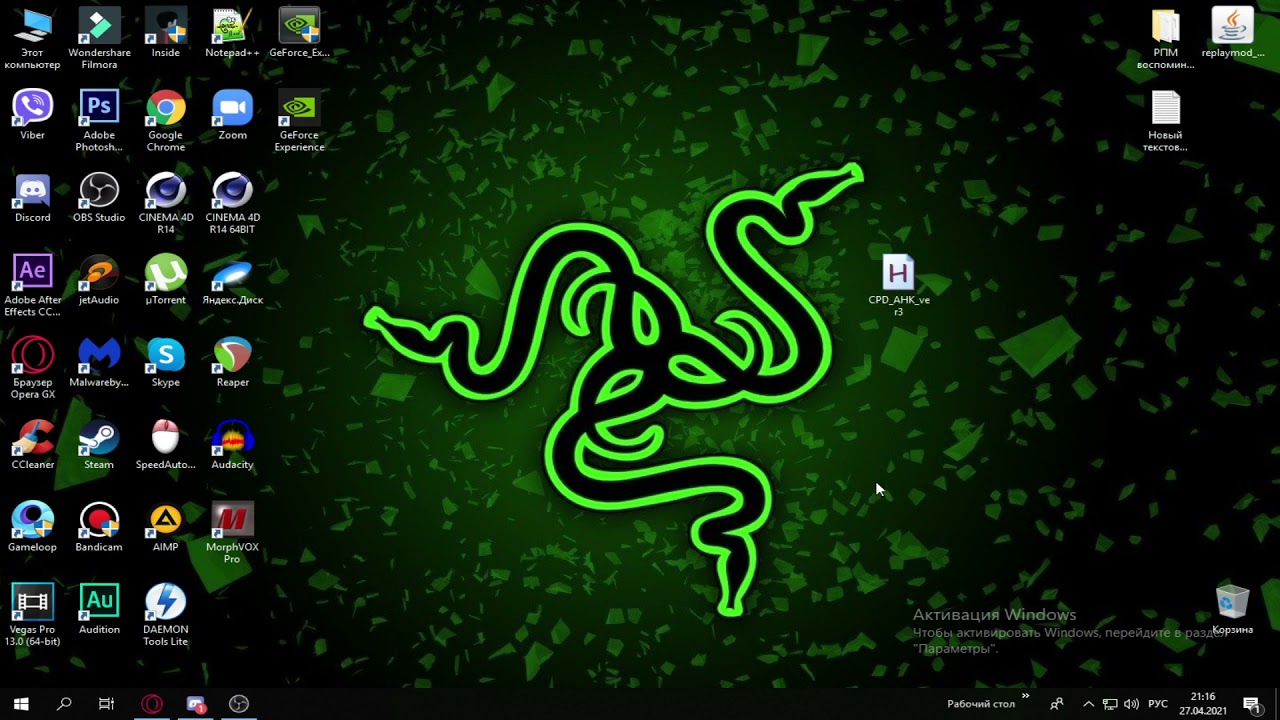Select DAEMON Tools Lite icon

[x=165, y=615]
